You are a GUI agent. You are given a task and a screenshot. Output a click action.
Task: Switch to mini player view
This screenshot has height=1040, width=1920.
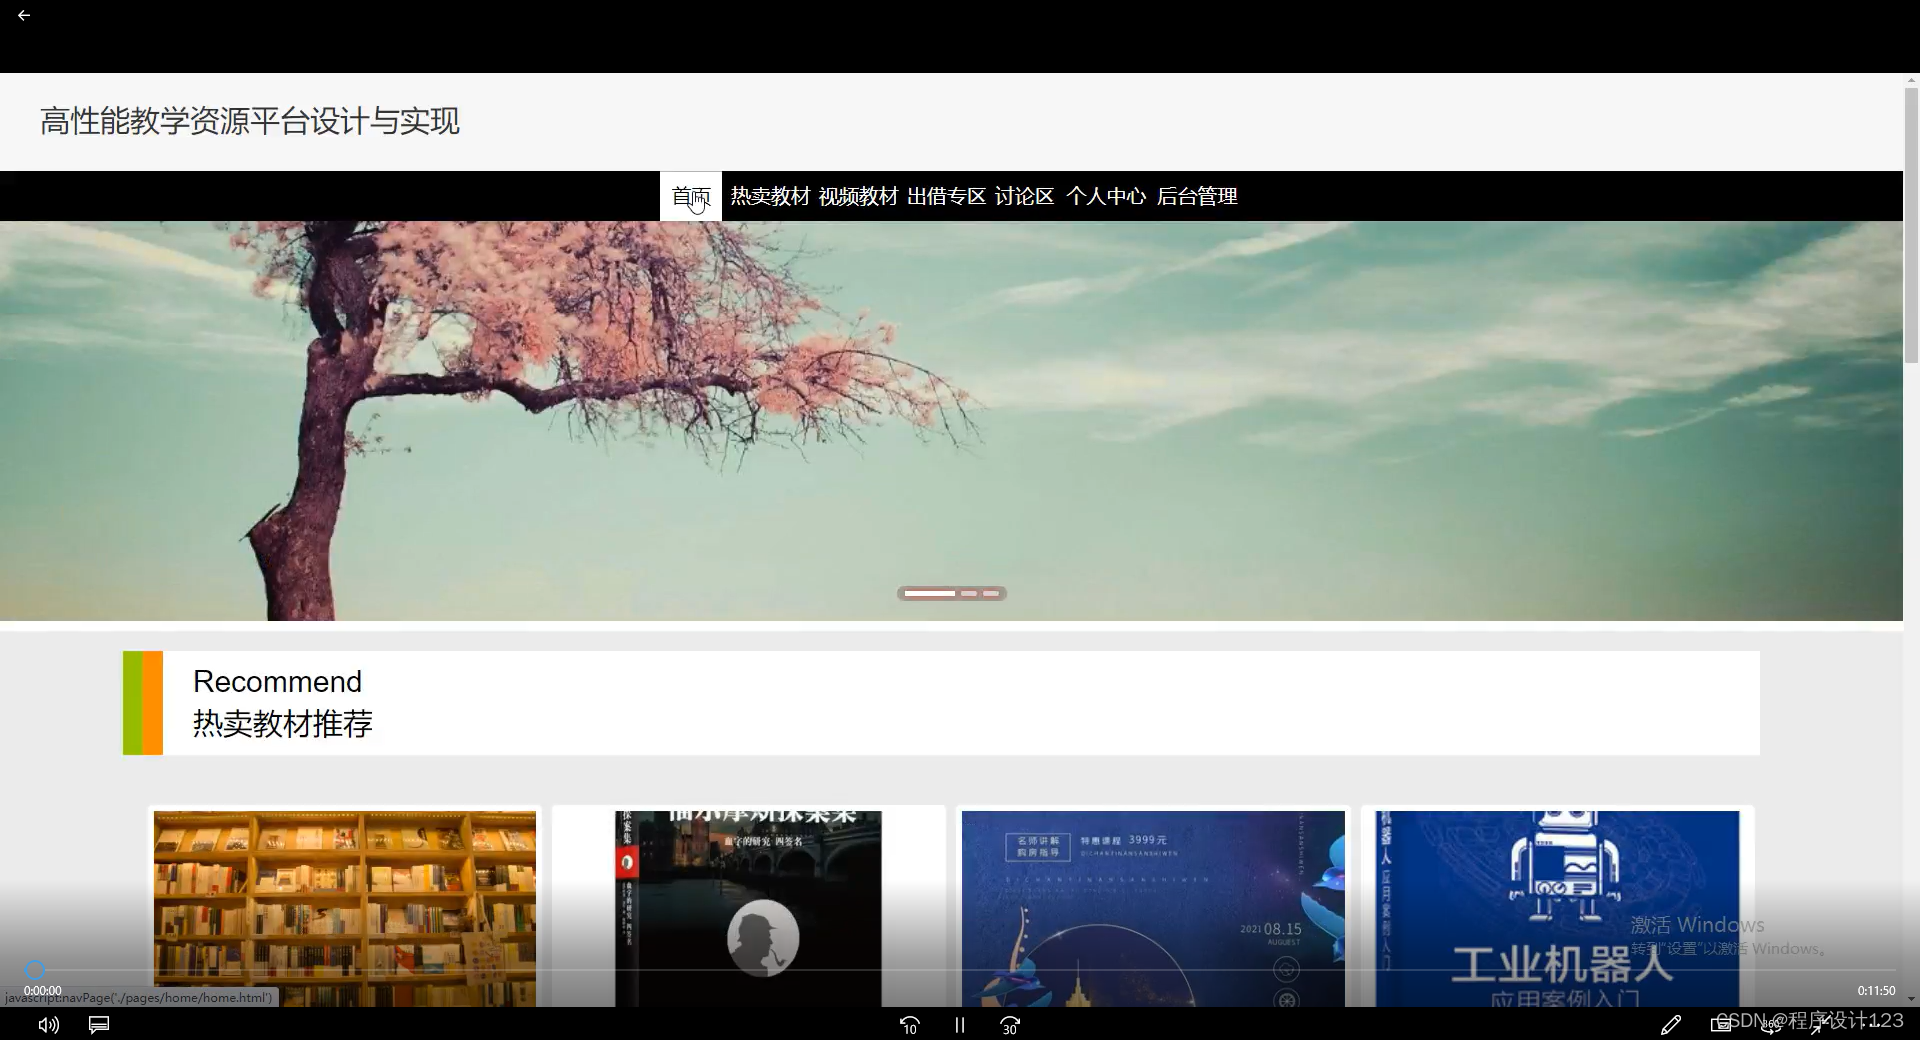[1721, 1024]
